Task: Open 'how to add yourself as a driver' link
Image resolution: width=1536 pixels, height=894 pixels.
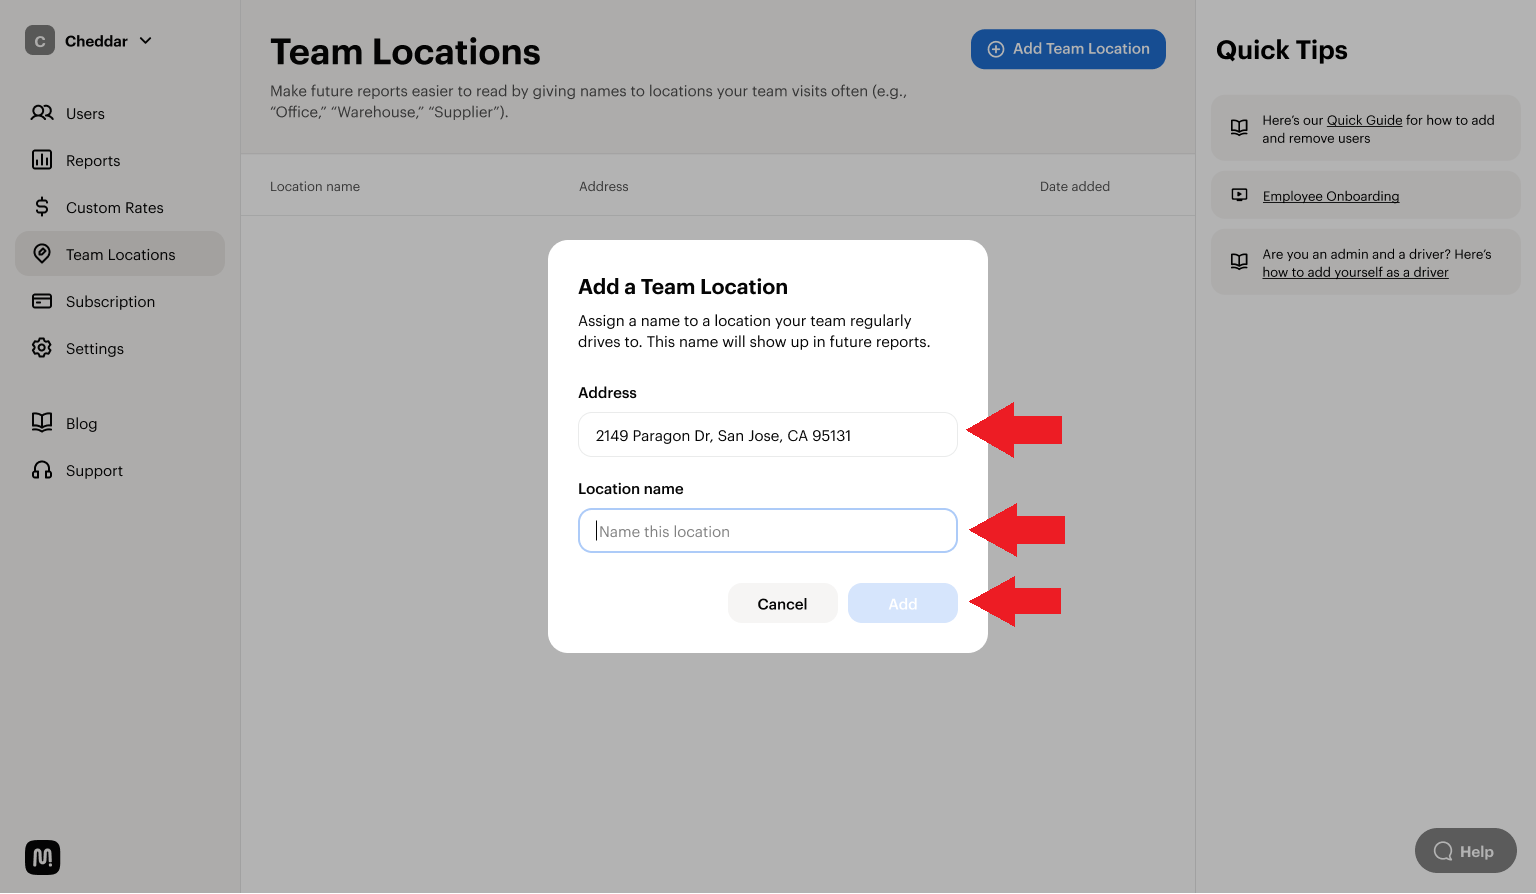Action: tap(1355, 272)
